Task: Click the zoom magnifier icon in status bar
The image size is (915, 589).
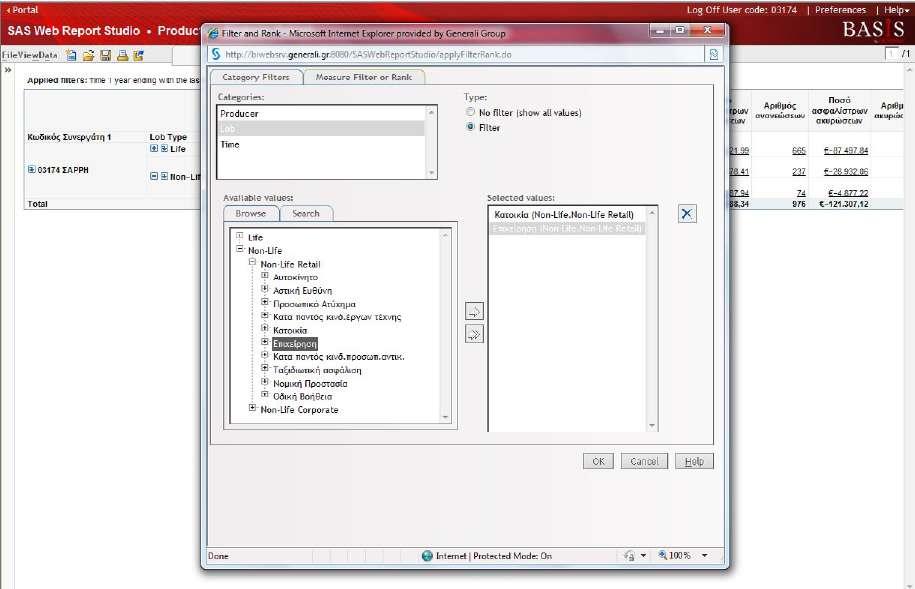Action: [x=662, y=555]
